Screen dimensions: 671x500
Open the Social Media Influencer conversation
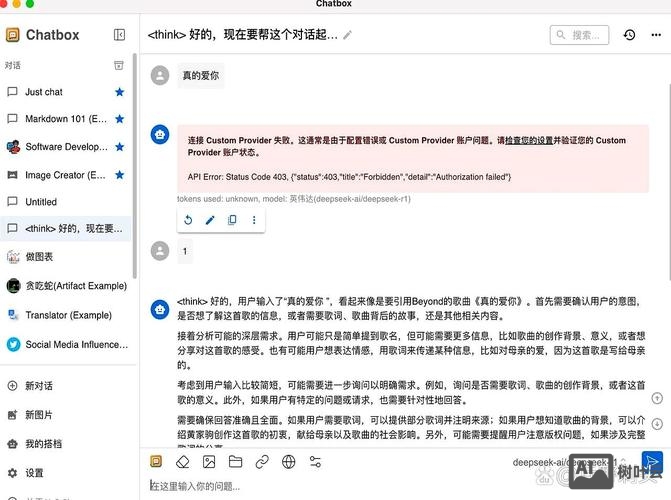point(64,344)
